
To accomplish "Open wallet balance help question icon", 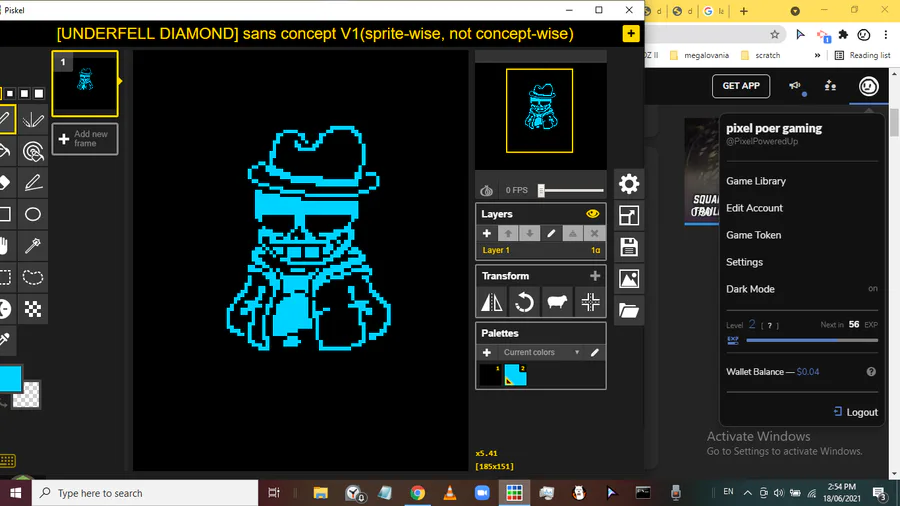I will pos(871,372).
